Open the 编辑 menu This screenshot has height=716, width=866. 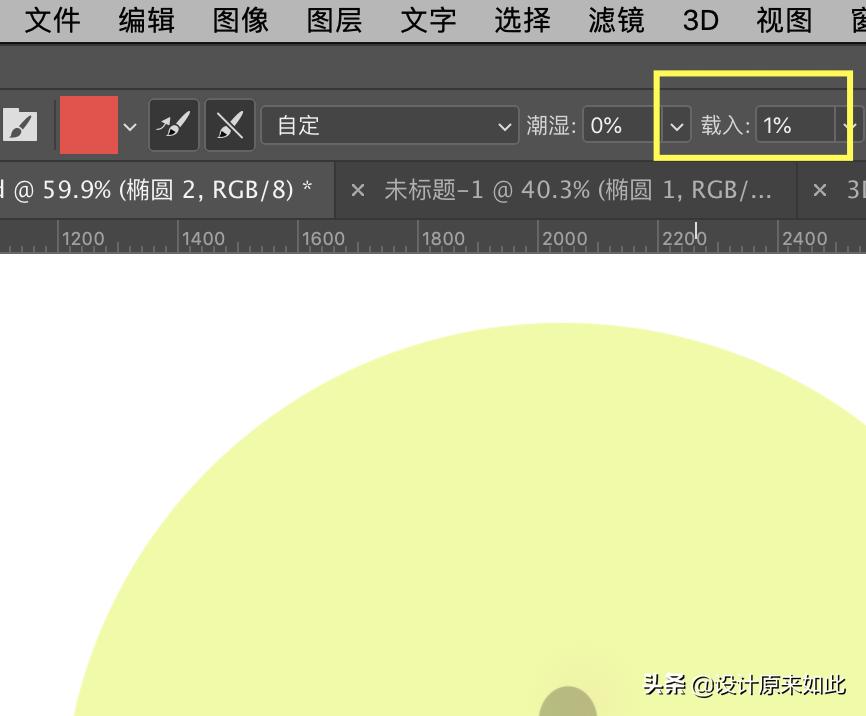tap(146, 20)
